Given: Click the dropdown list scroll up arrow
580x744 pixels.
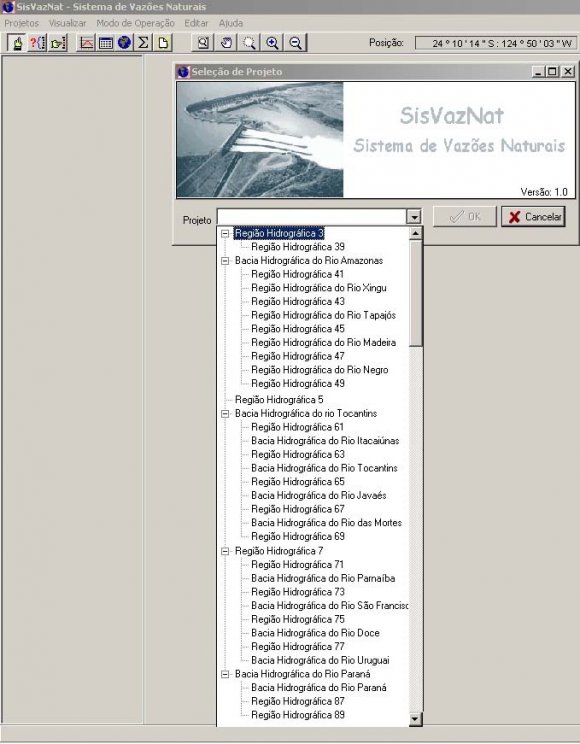Looking at the screenshot, I should (x=415, y=233).
